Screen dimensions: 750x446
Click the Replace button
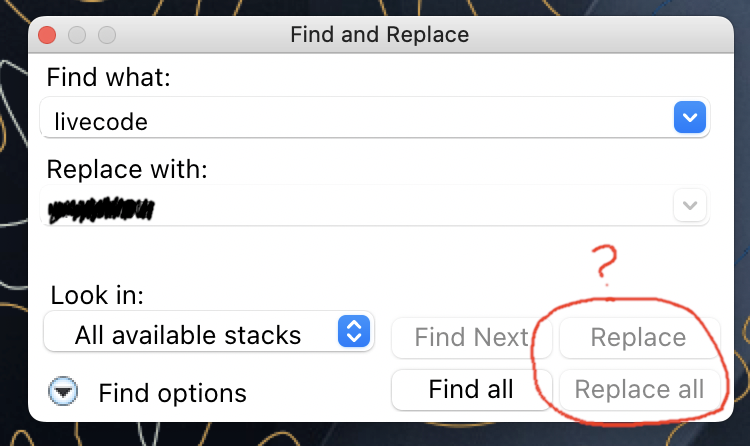[x=638, y=338]
